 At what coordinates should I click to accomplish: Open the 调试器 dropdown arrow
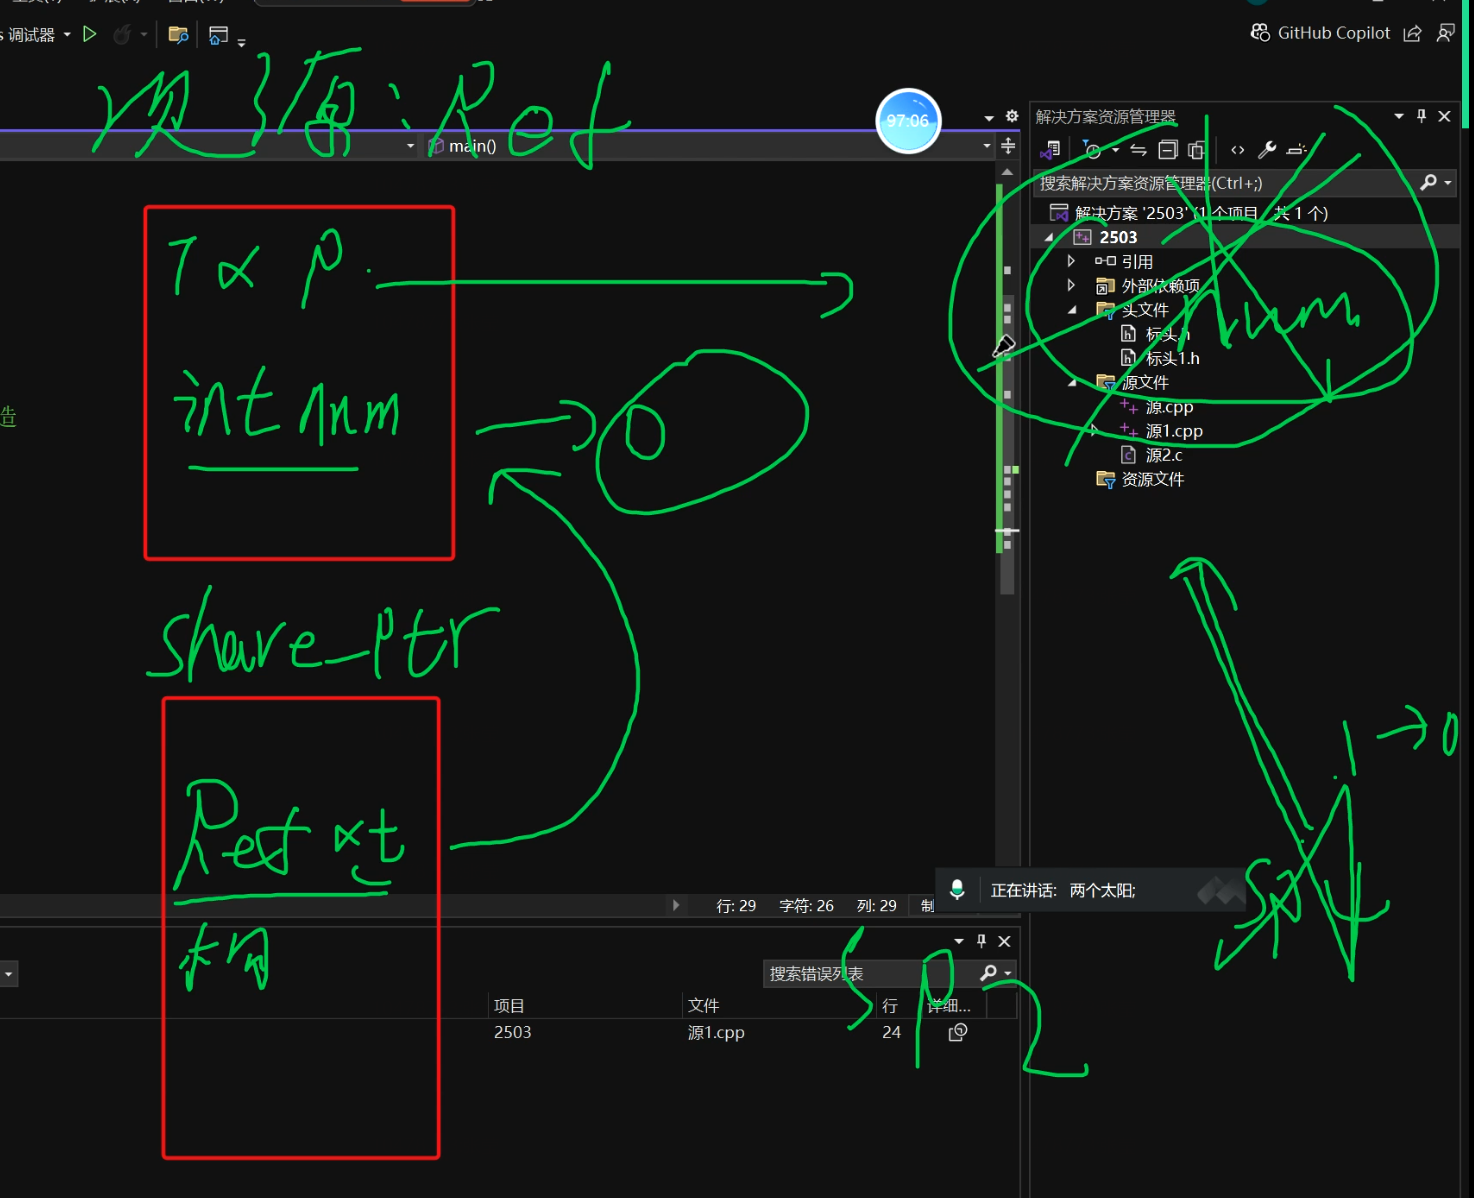pos(66,34)
